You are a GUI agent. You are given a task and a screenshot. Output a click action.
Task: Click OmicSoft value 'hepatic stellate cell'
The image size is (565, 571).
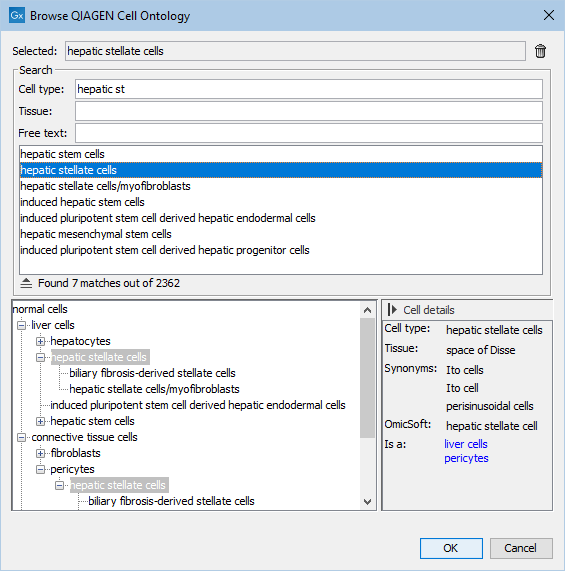492,426
